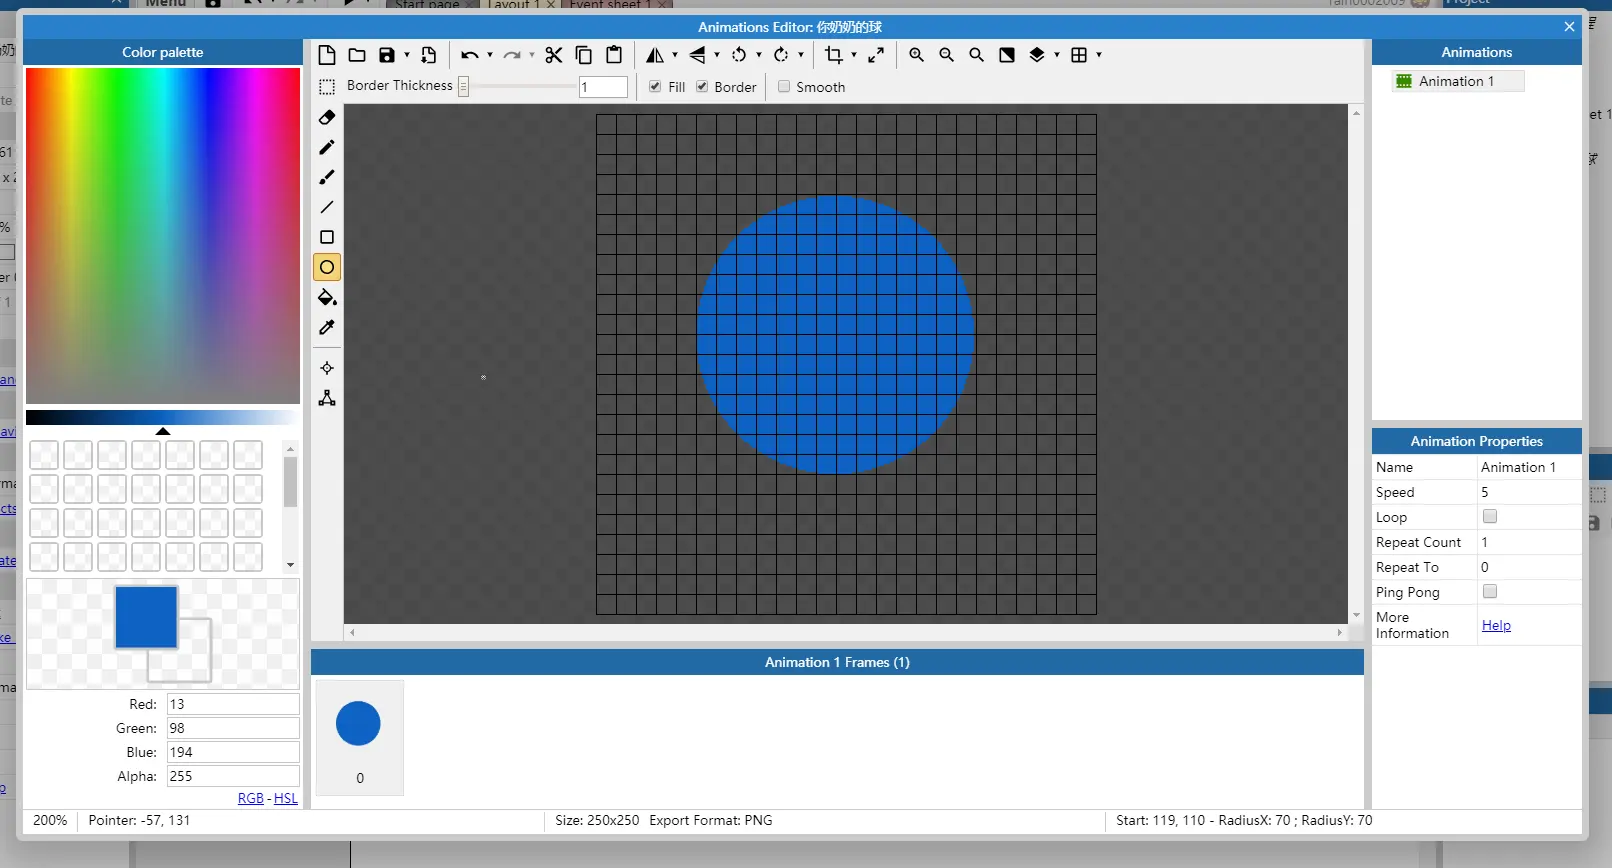Select the image points origin tool
This screenshot has height=868, width=1612.
(327, 368)
